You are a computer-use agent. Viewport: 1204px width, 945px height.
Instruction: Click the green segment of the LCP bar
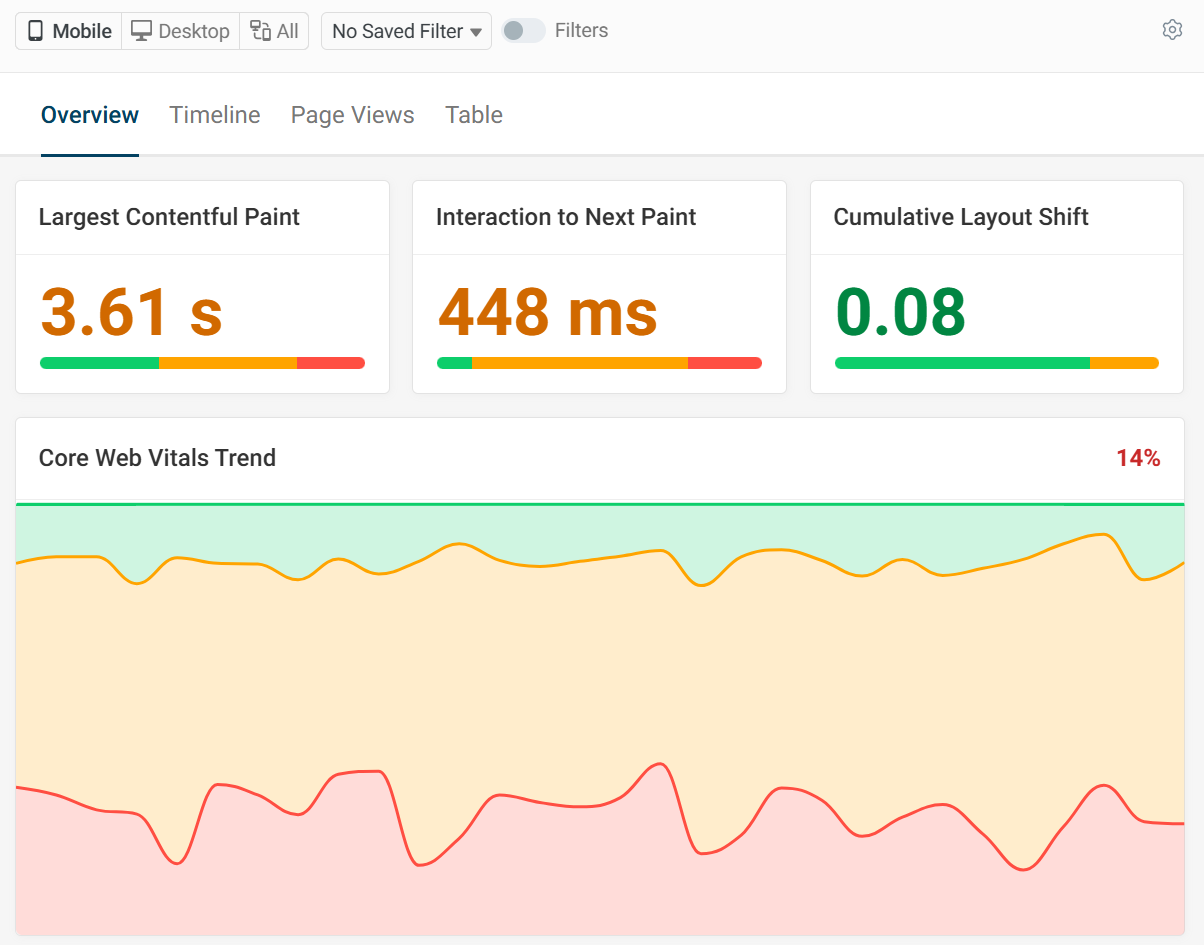[x=98, y=363]
